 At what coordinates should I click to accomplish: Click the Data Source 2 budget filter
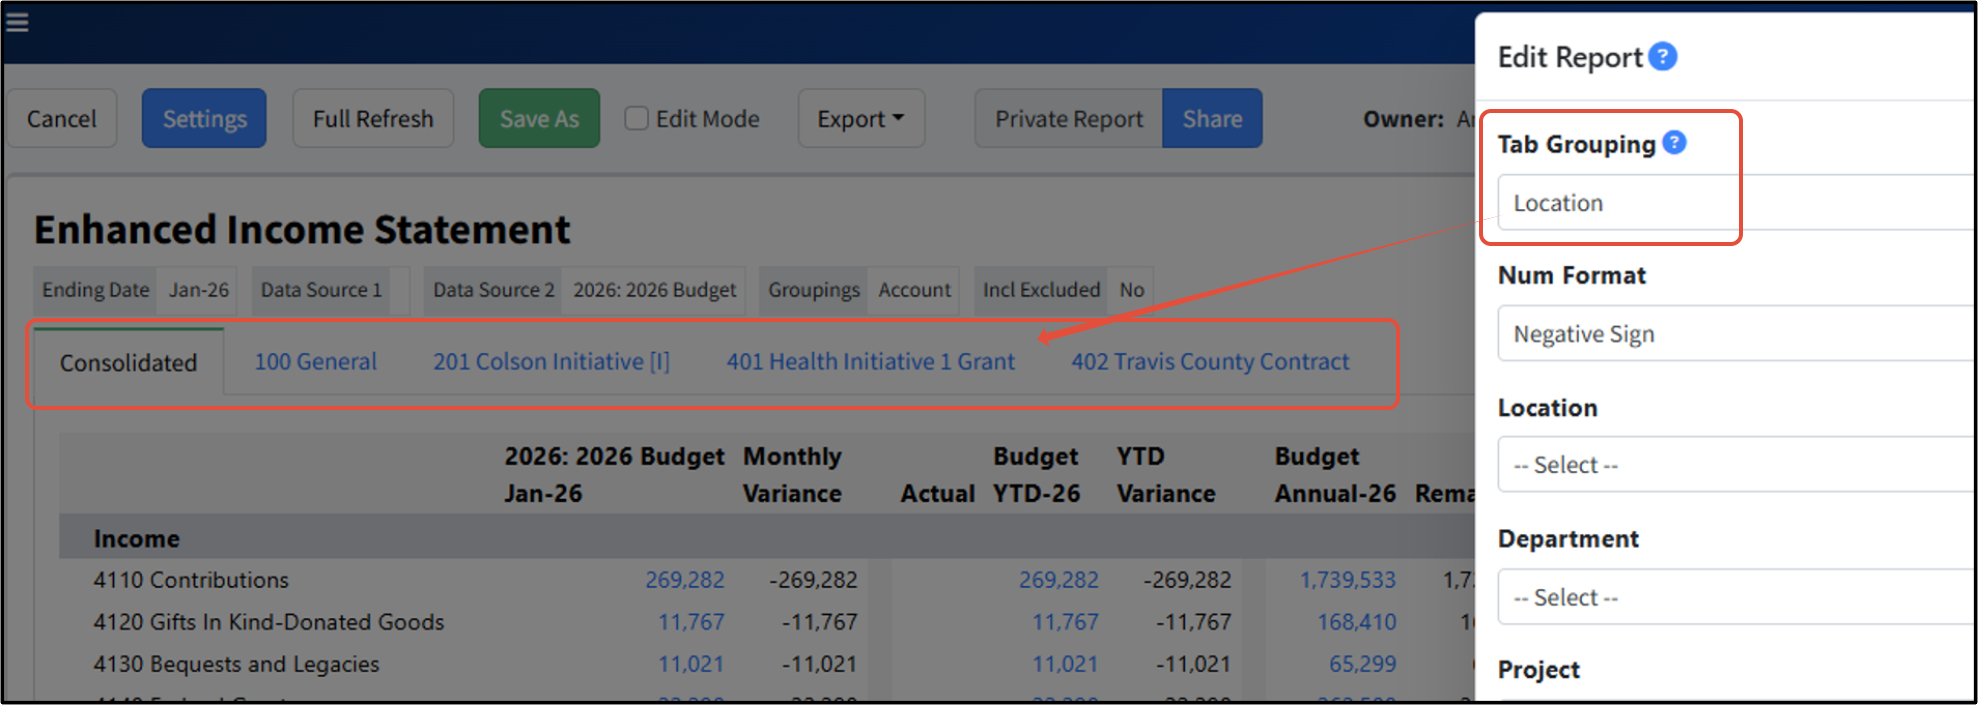click(585, 290)
